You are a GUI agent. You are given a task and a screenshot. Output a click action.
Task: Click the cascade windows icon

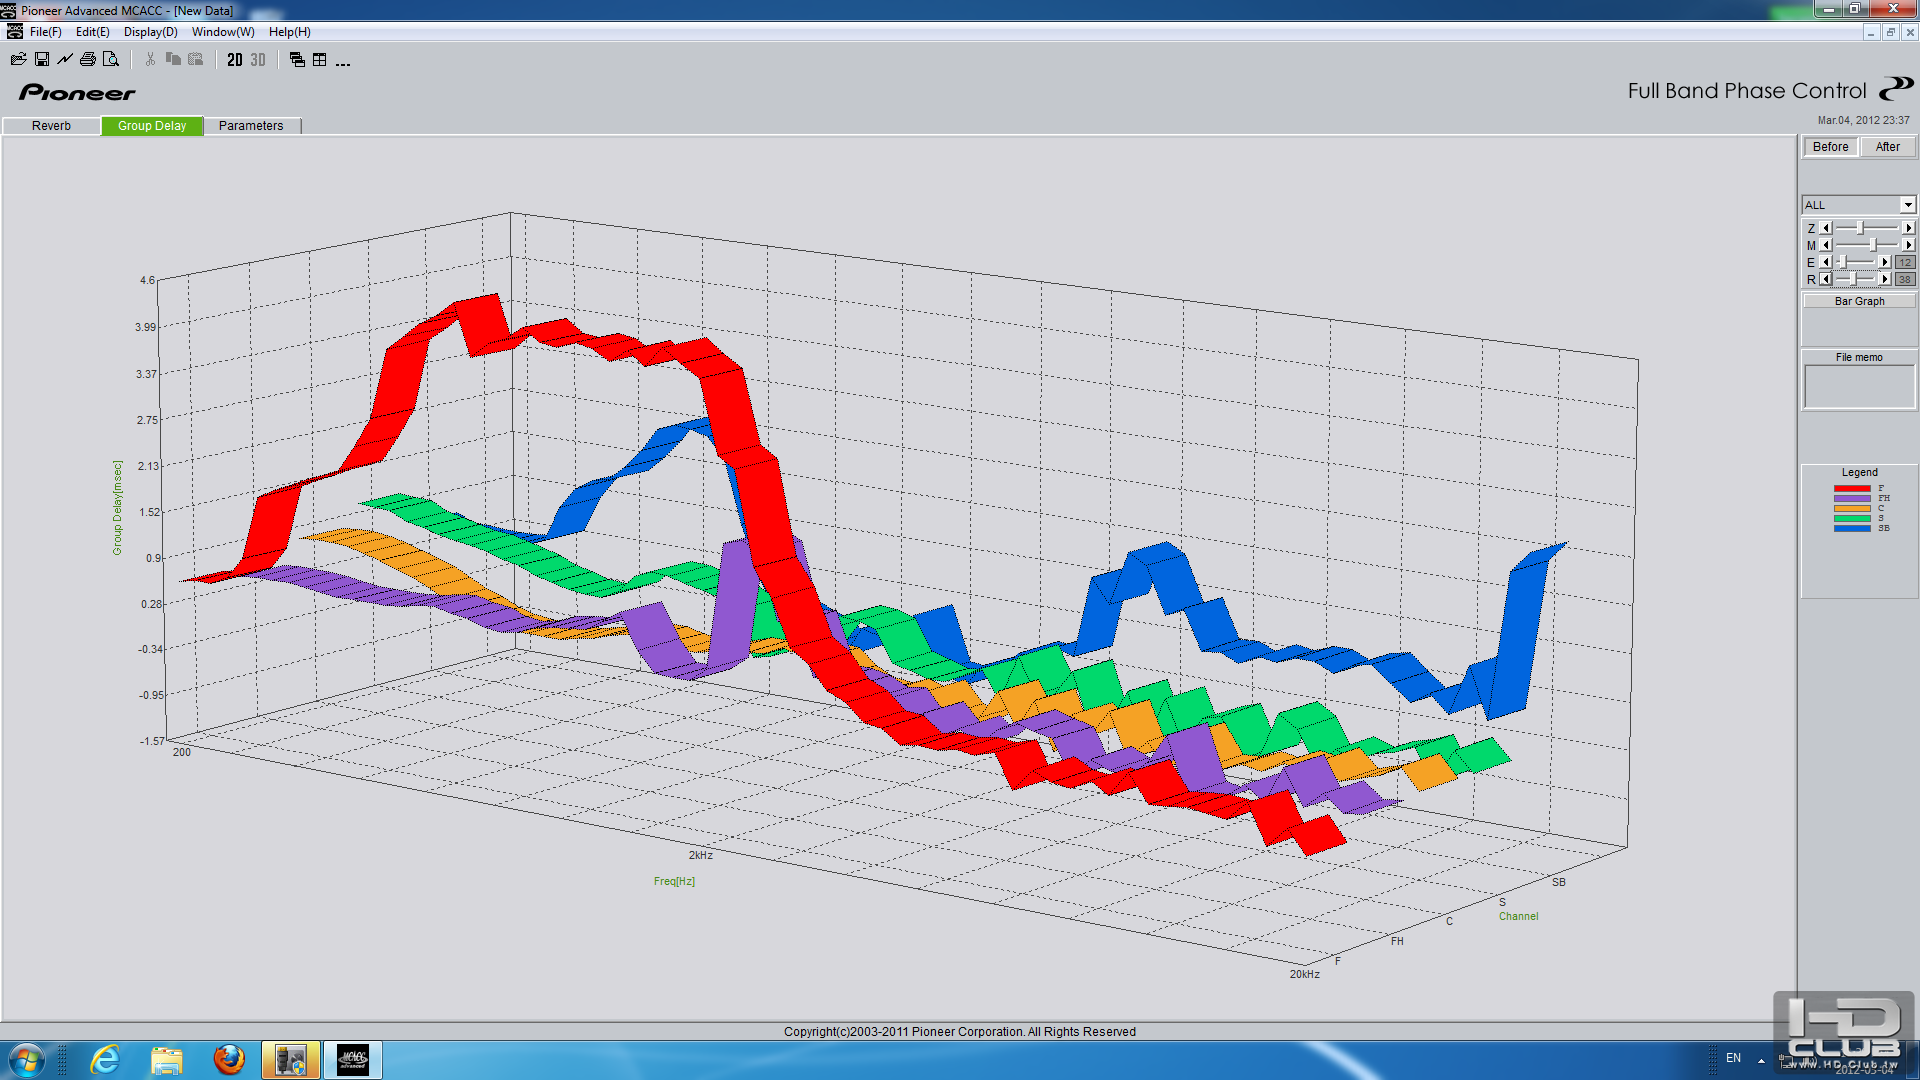tap(297, 60)
